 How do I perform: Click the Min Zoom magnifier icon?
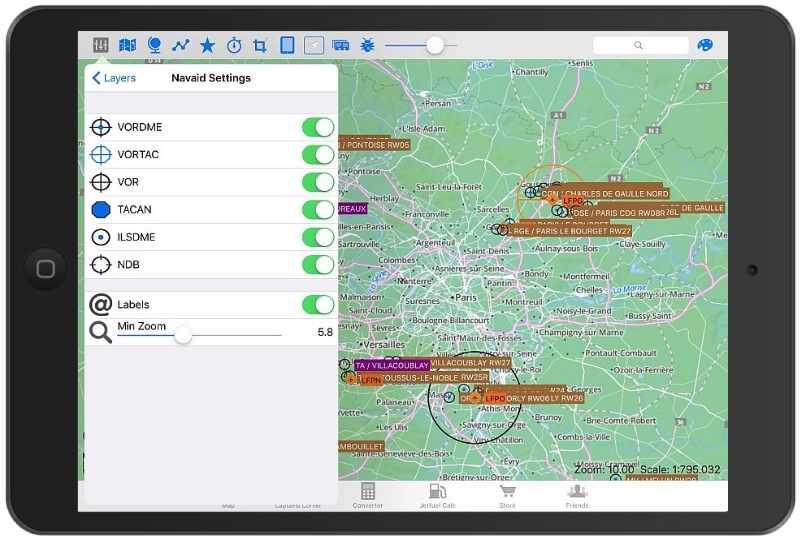(101, 332)
